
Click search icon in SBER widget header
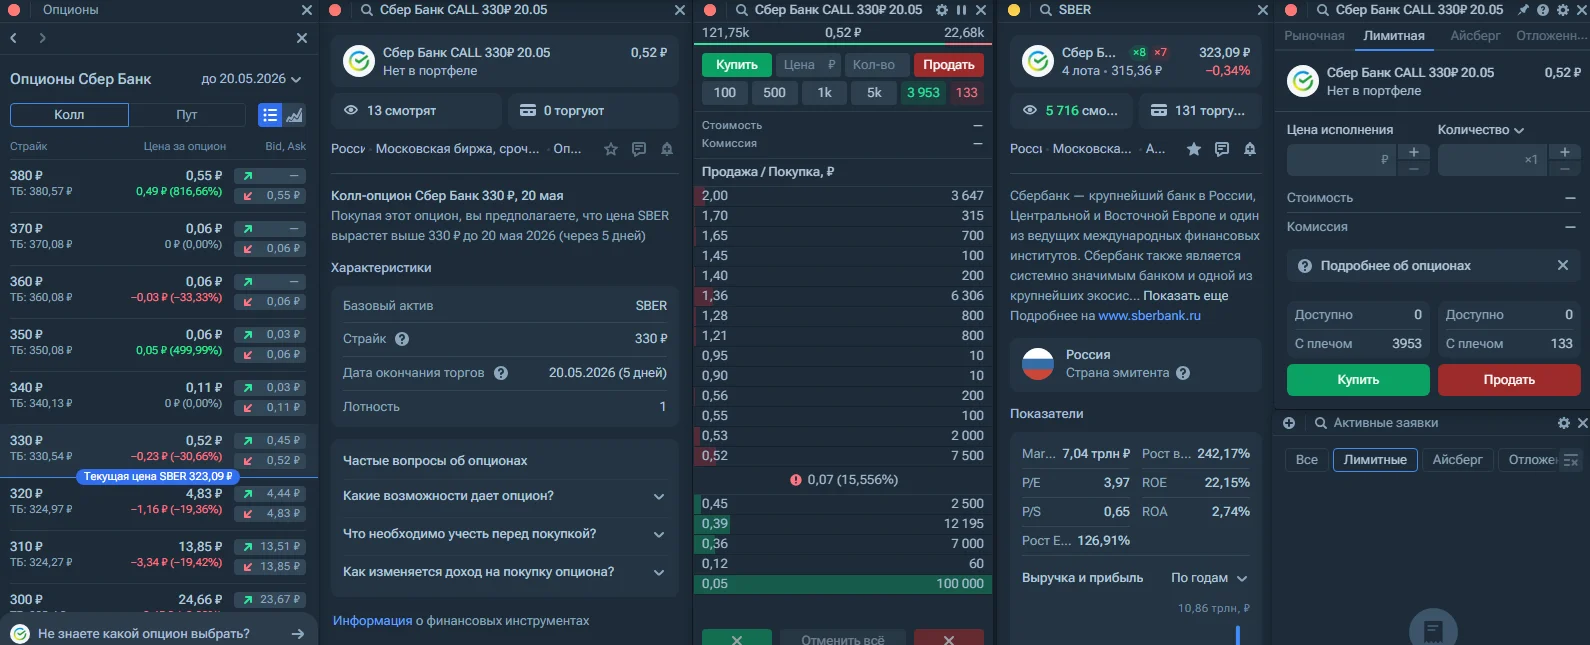tap(1045, 10)
